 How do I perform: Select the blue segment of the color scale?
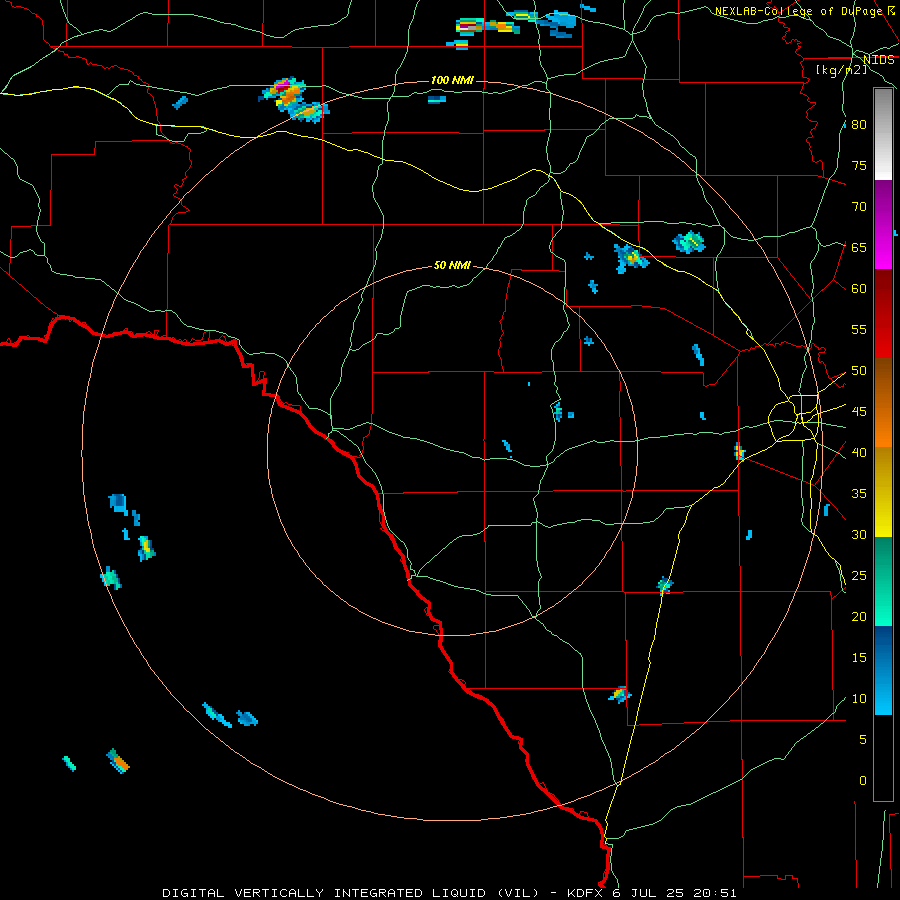pyautogui.click(x=883, y=670)
